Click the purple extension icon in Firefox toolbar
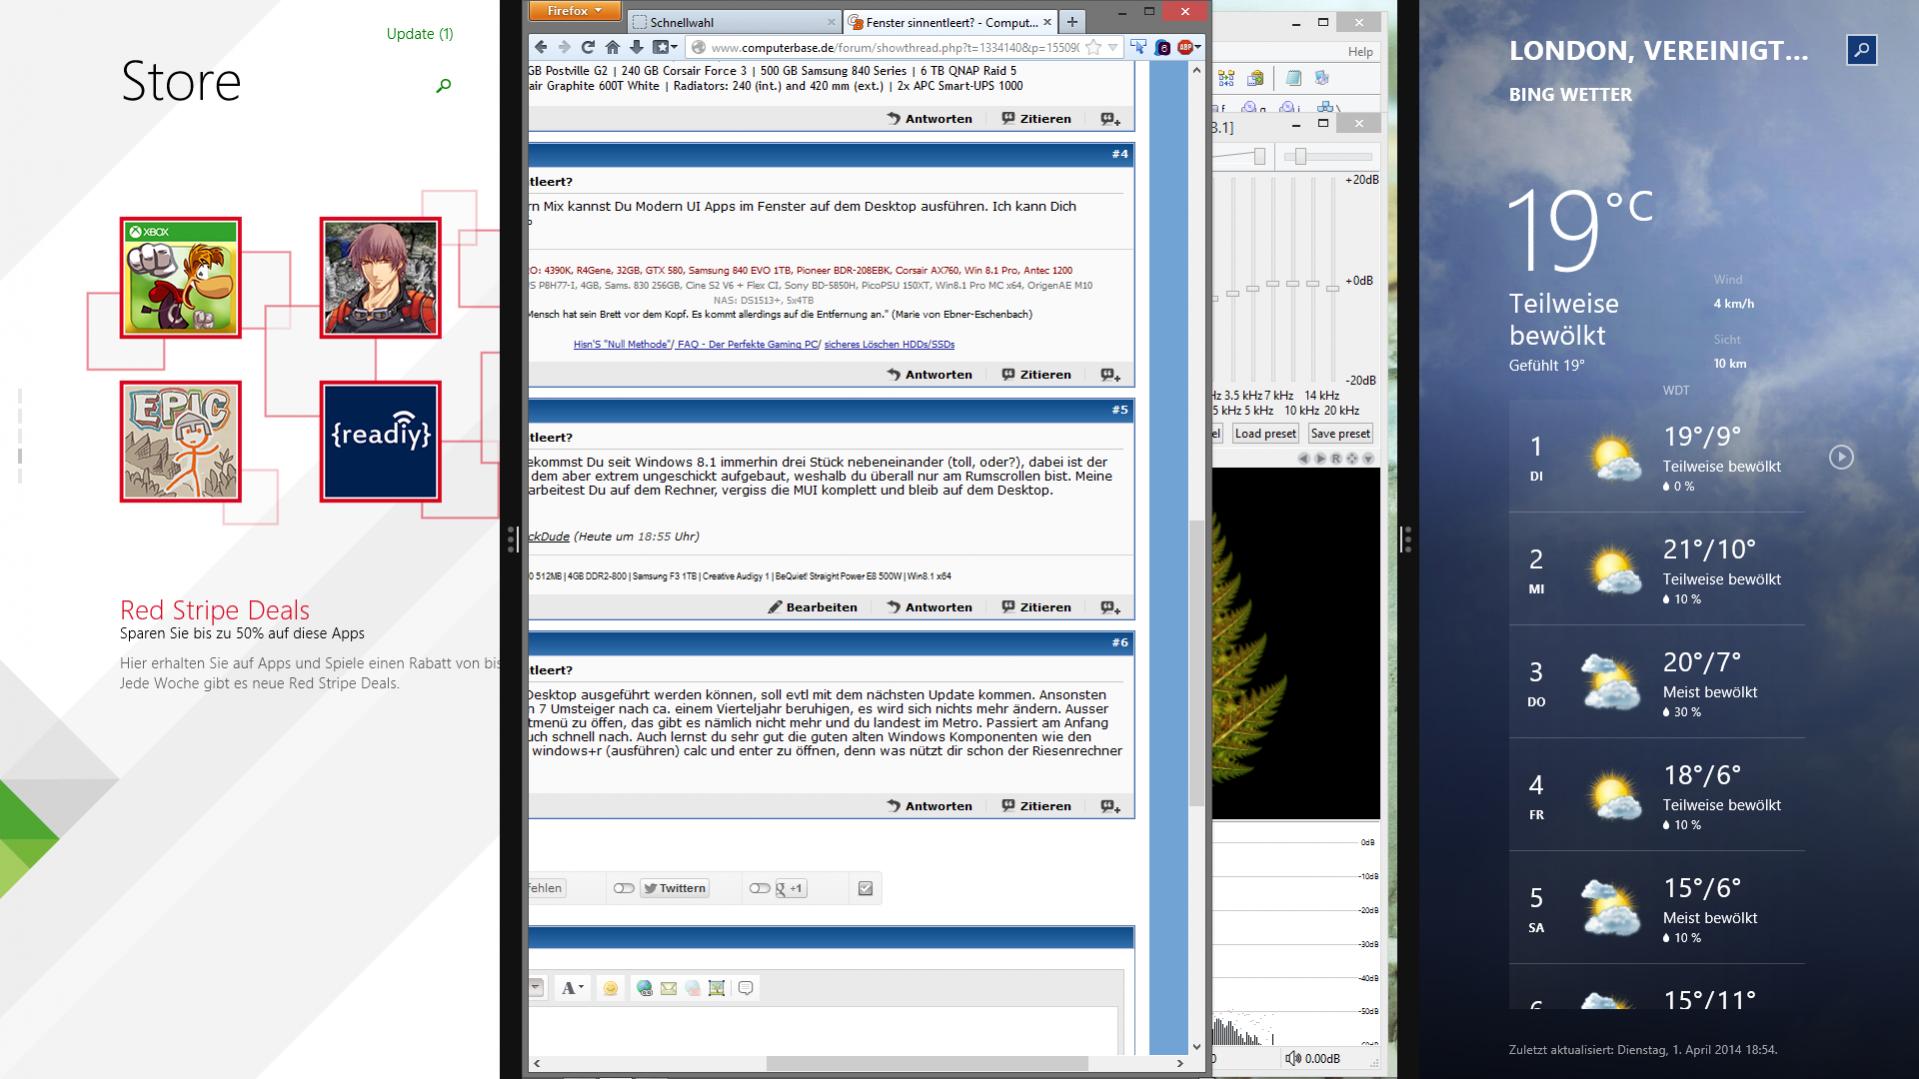The height and width of the screenshot is (1079, 1919). (1162, 47)
